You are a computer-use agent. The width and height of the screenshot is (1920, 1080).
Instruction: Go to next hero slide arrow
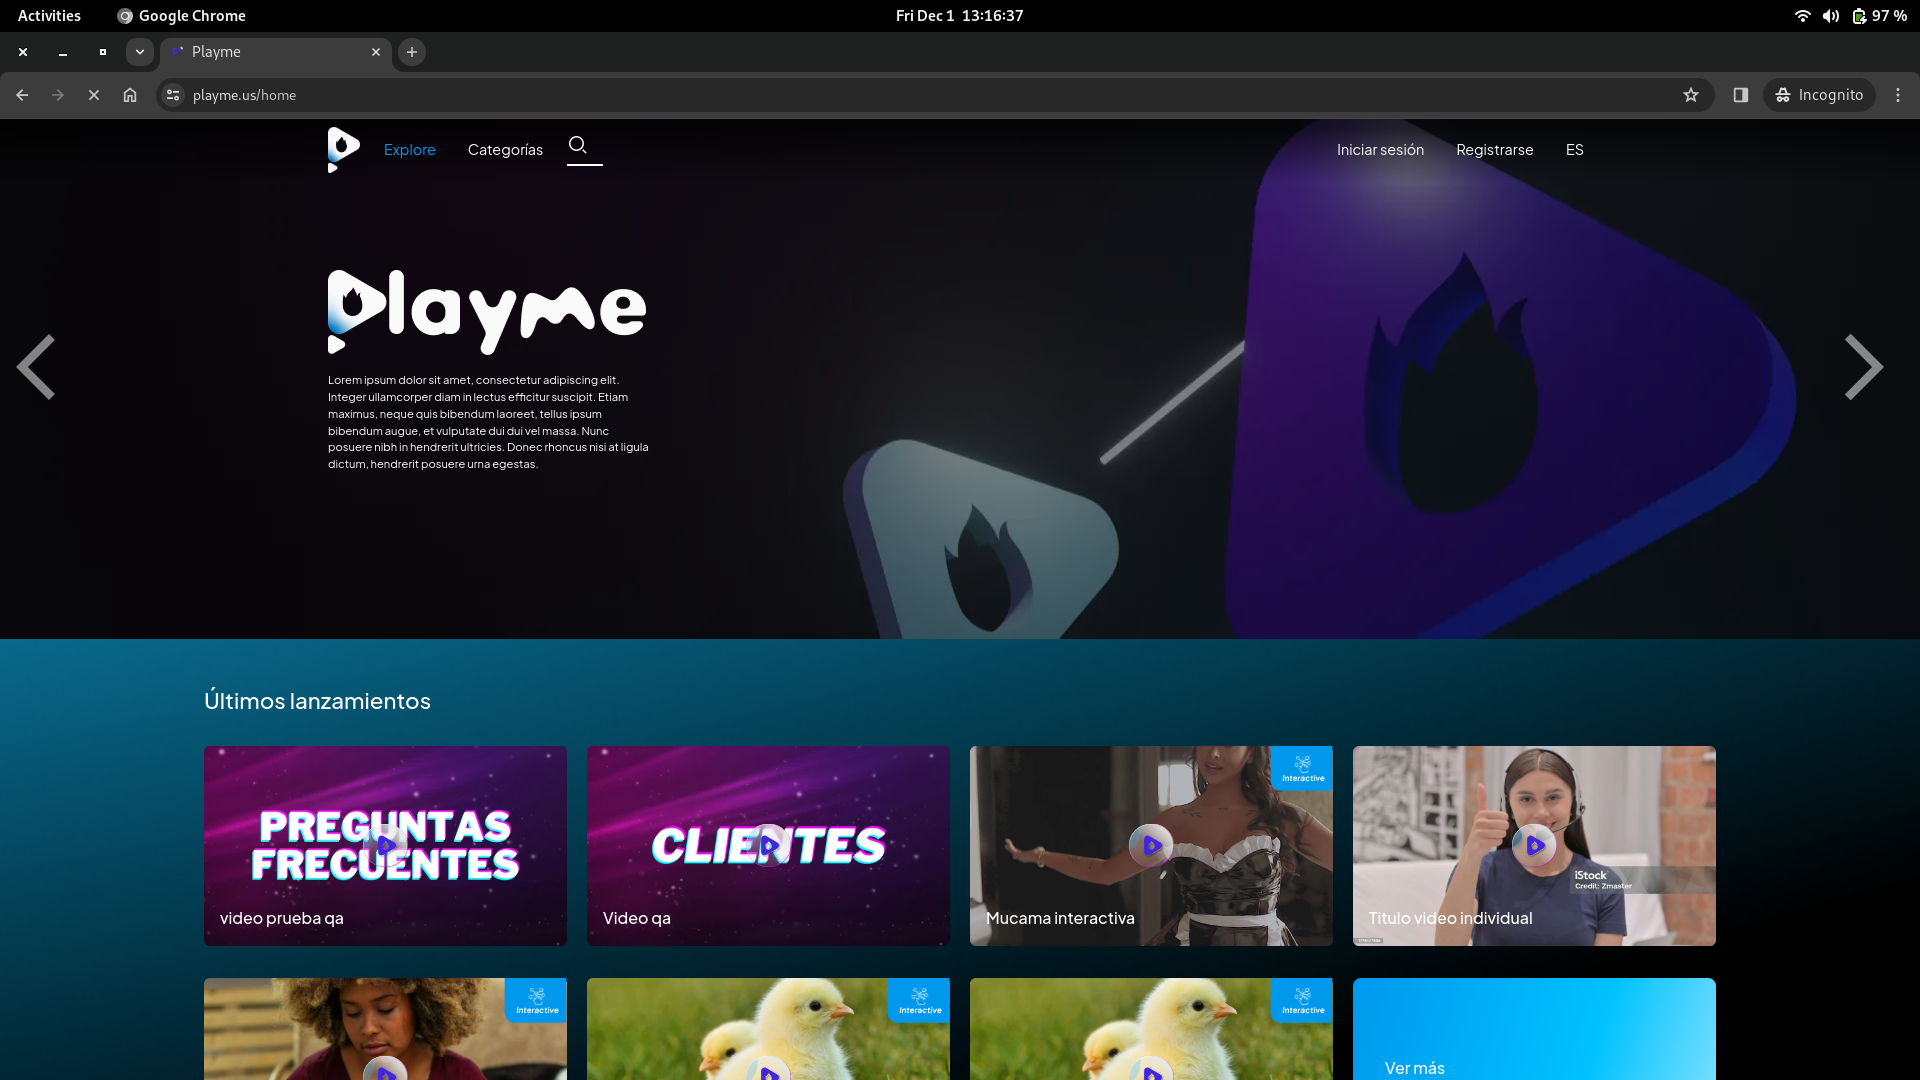point(1863,367)
